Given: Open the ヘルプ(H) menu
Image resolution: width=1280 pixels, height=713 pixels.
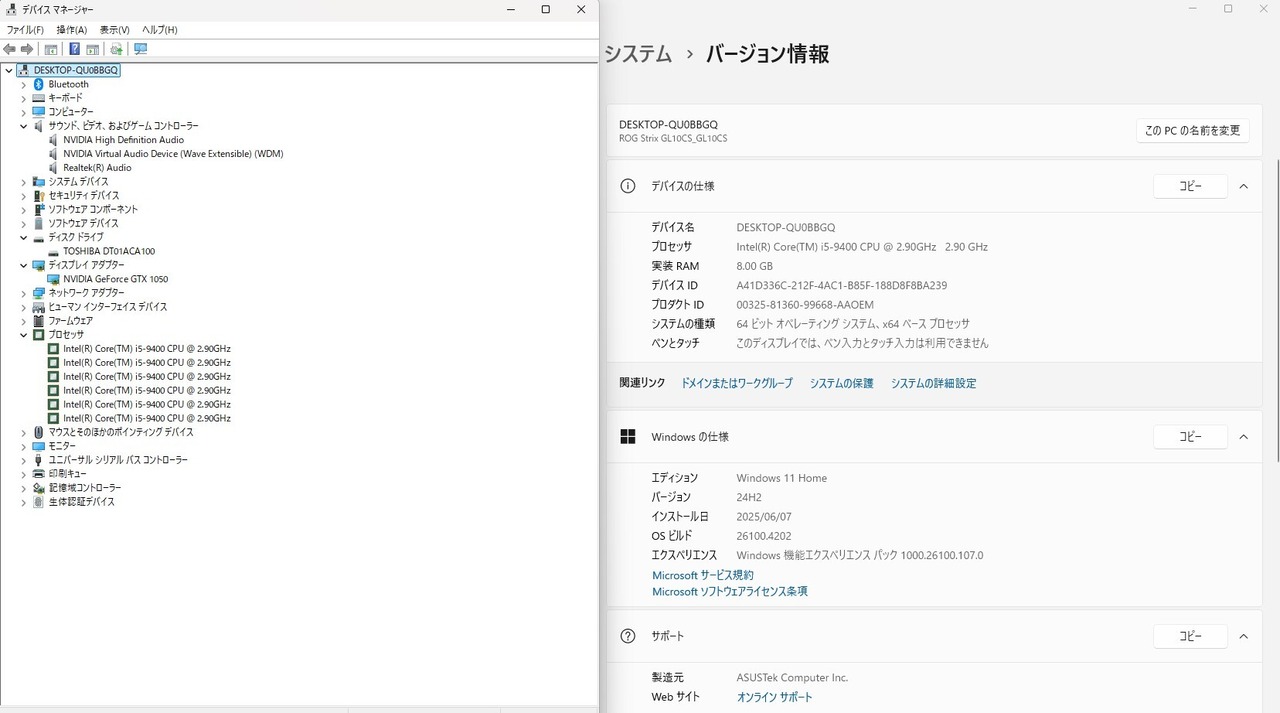Looking at the screenshot, I should click(x=160, y=30).
